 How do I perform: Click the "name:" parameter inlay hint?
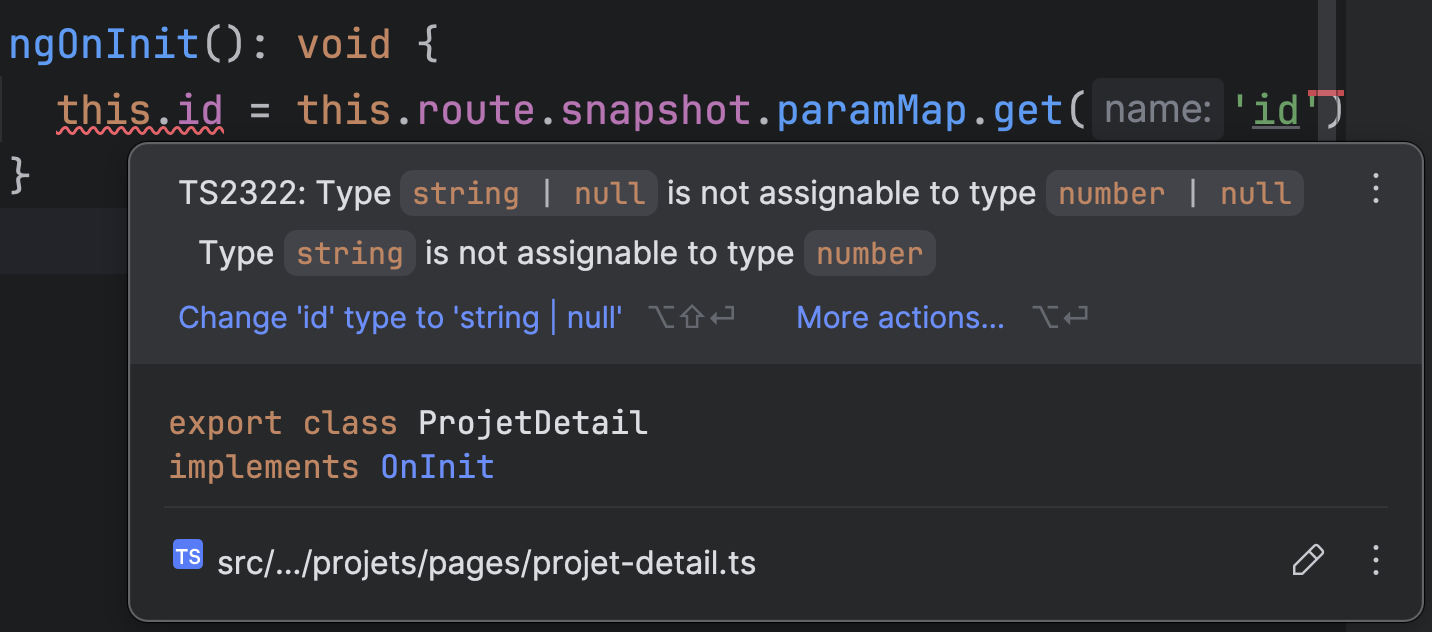1157,110
